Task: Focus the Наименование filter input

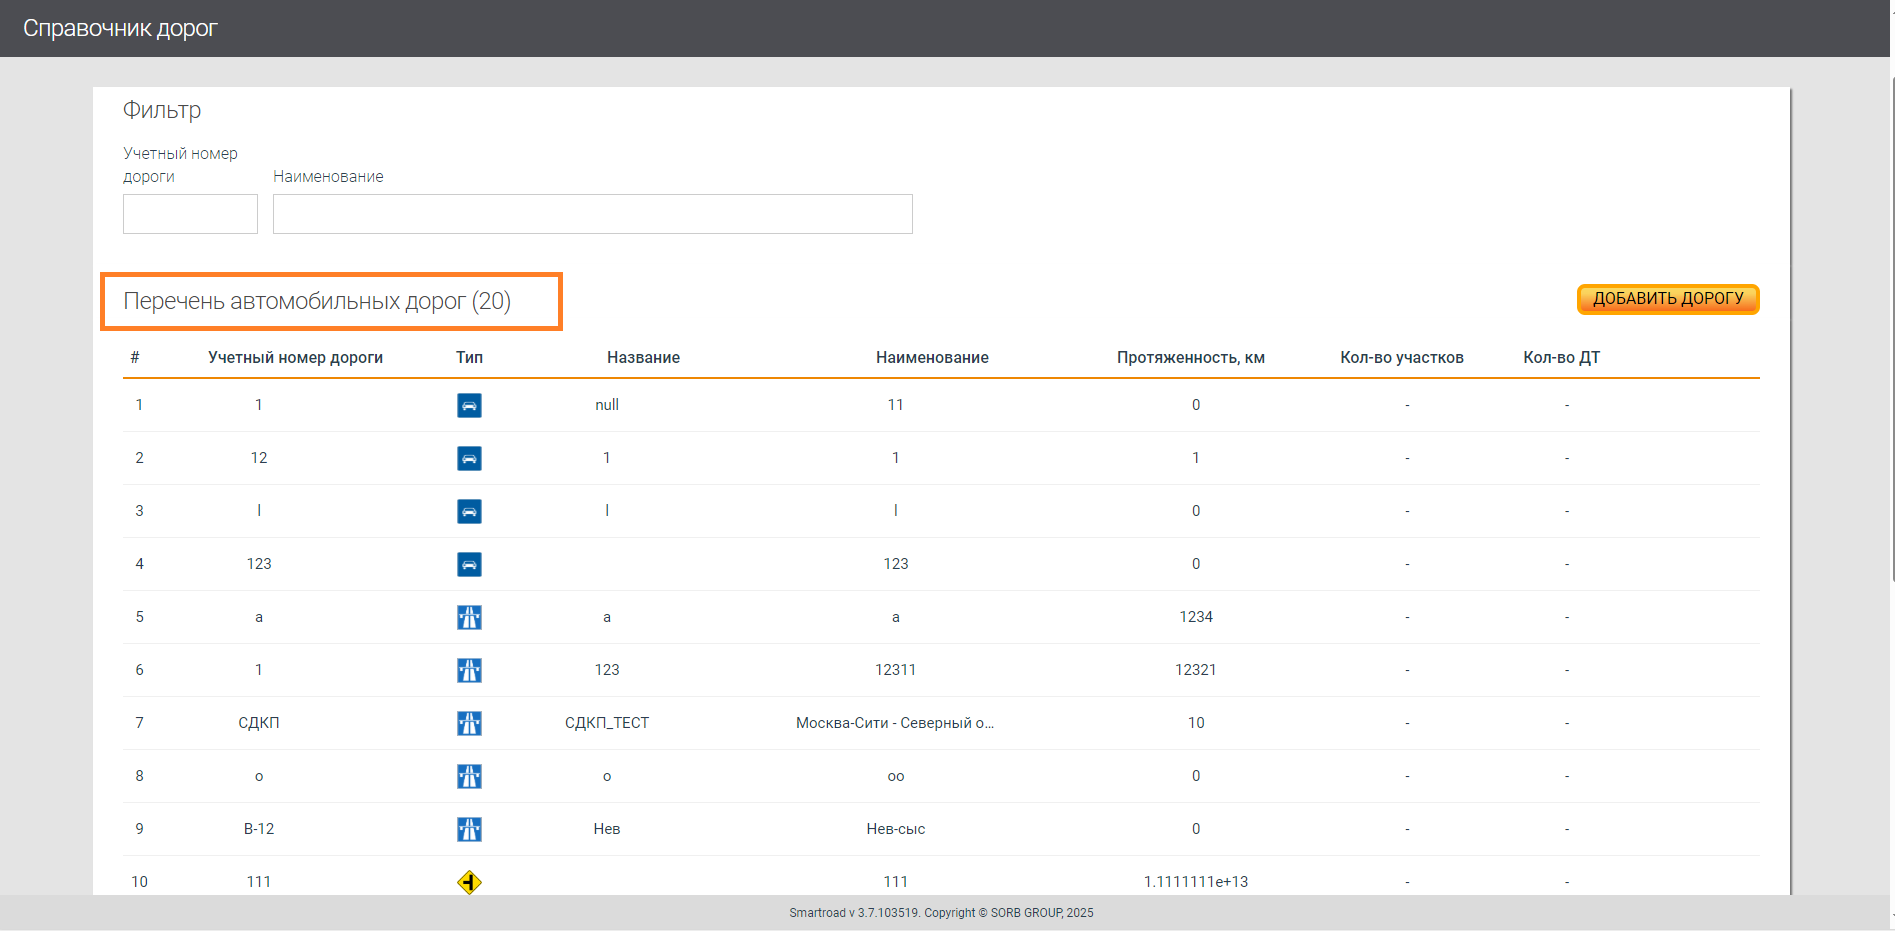Action: [593, 214]
